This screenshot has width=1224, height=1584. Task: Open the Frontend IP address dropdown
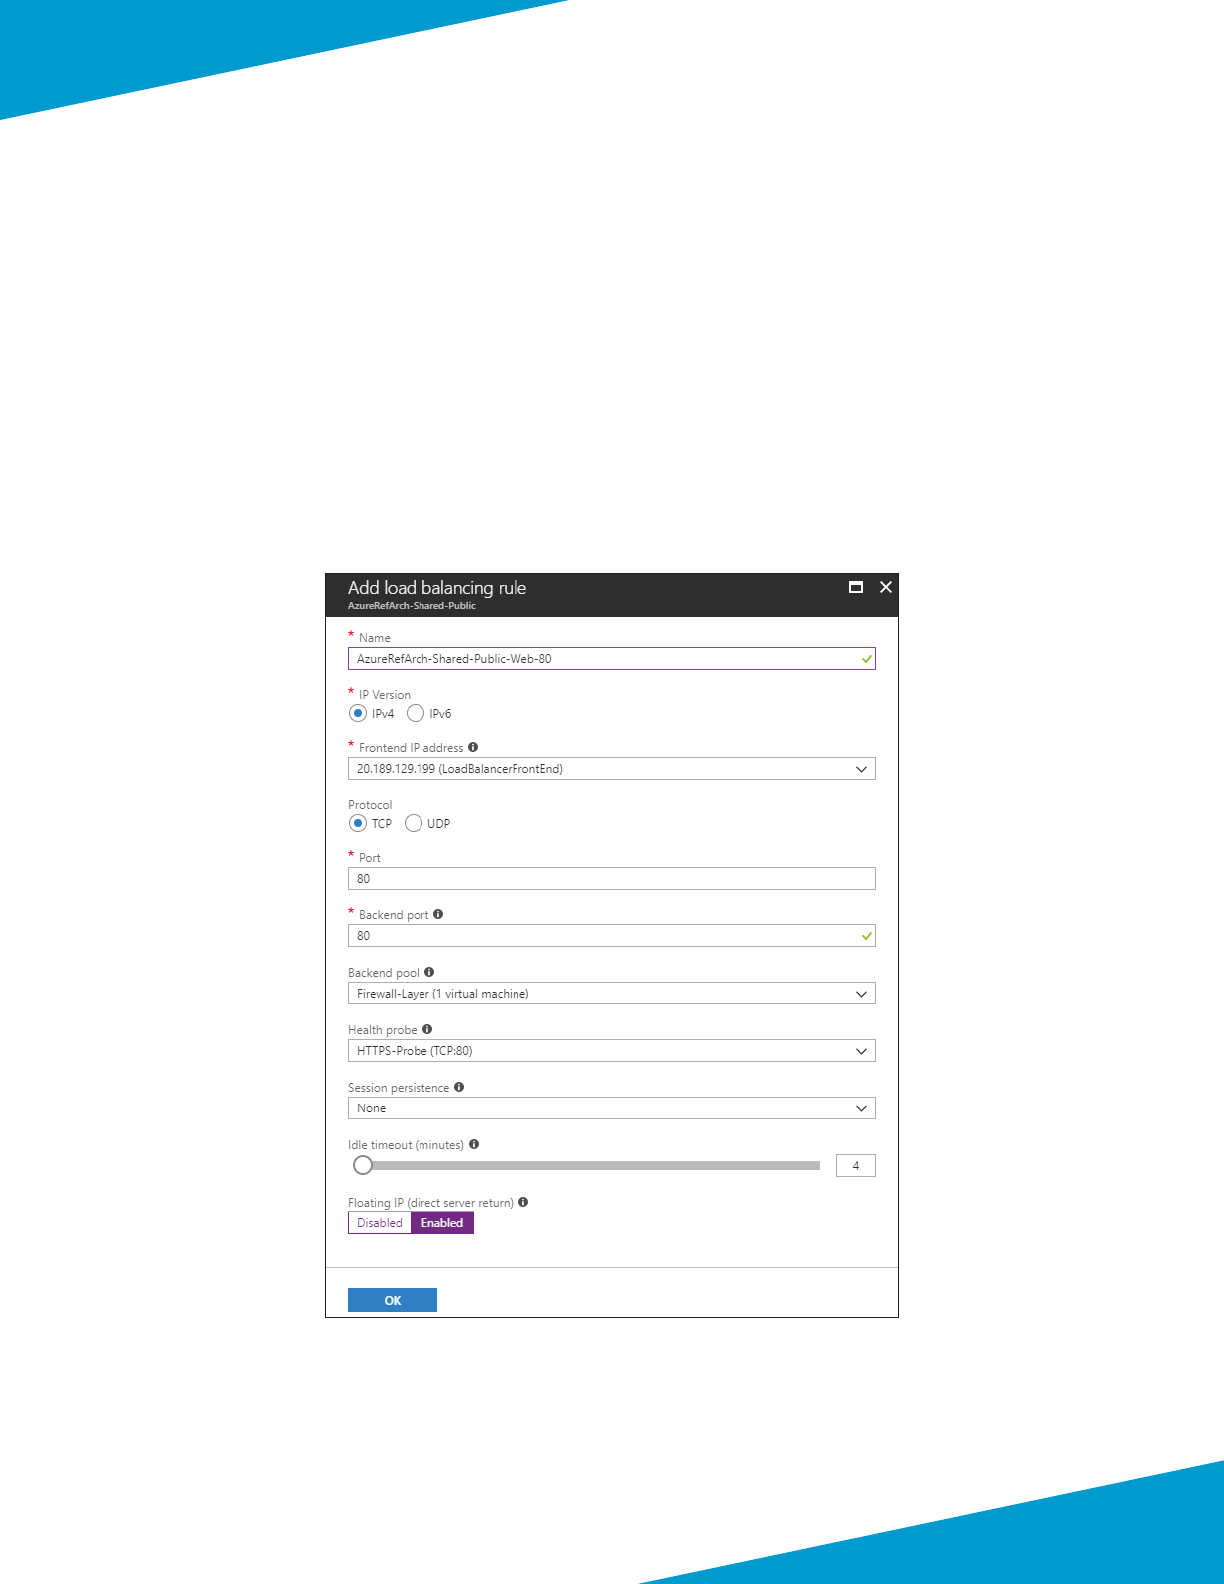[611, 769]
